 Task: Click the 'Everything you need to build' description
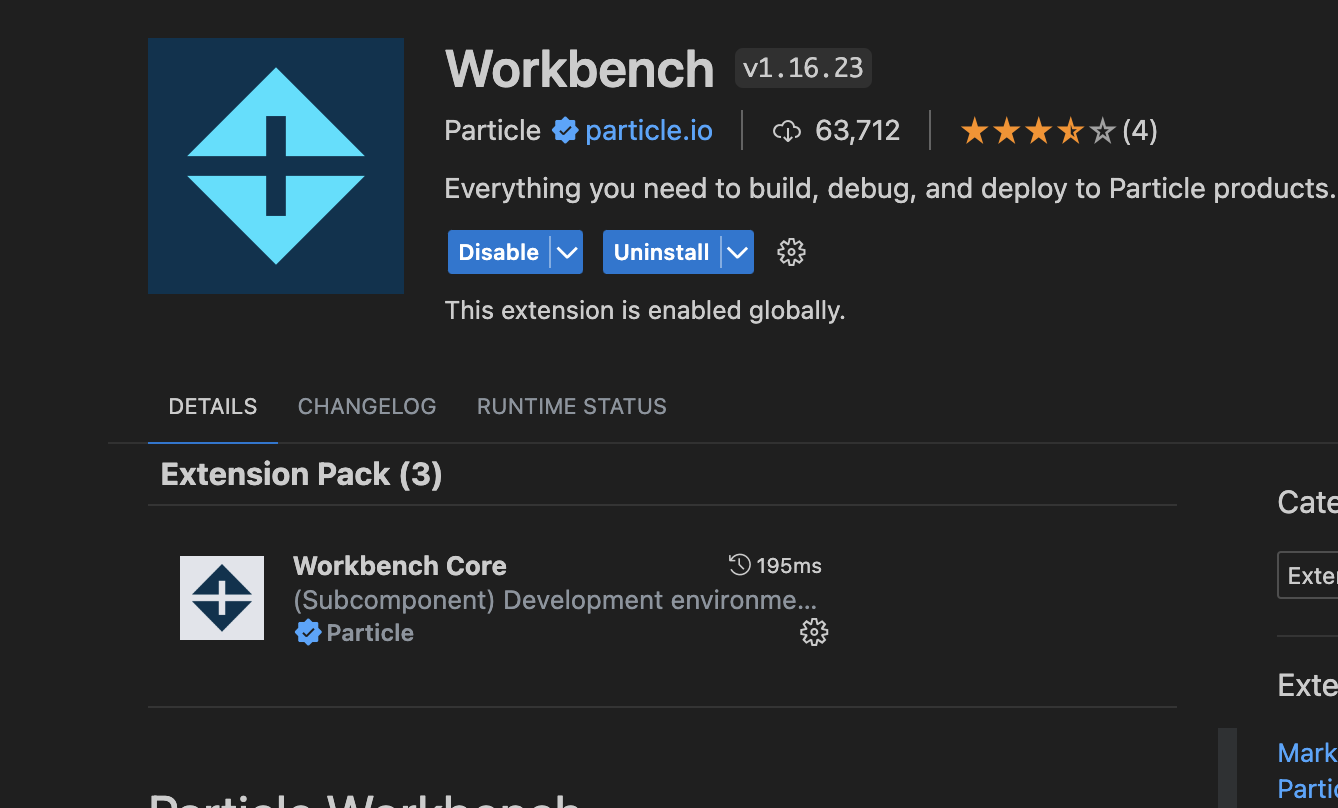[x=890, y=188]
